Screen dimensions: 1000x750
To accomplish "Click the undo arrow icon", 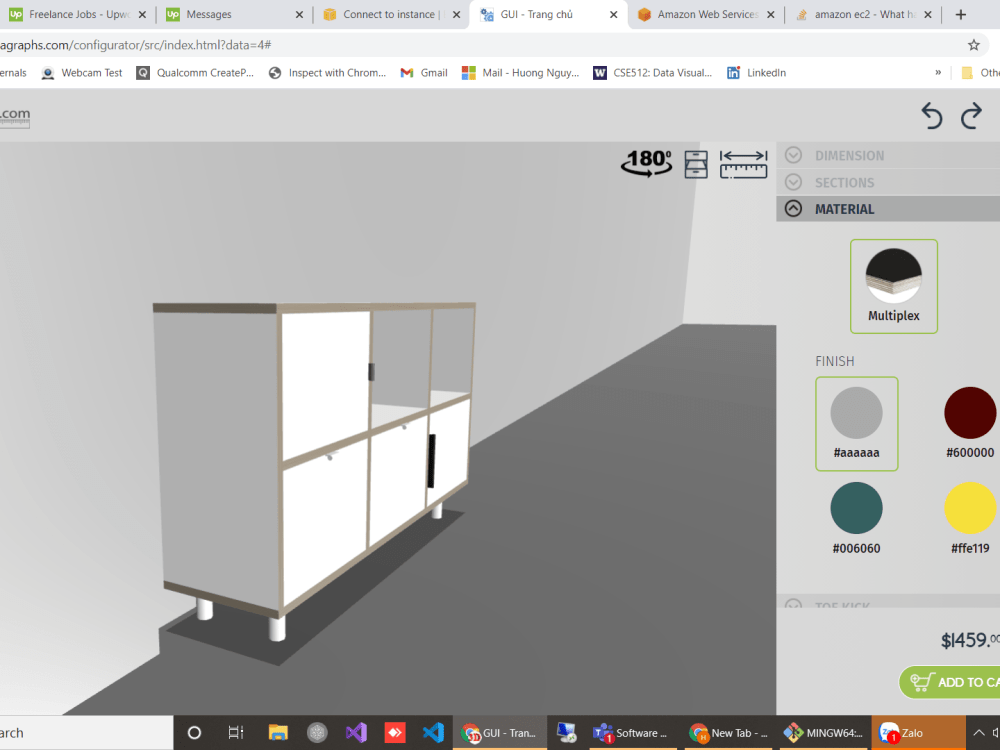I will tap(932, 116).
